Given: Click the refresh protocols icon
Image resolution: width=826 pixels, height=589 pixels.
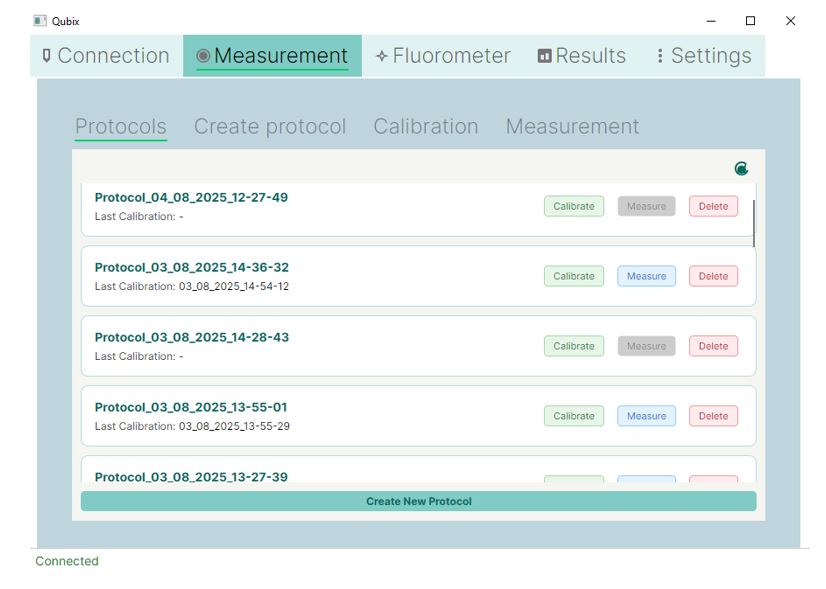Looking at the screenshot, I should (741, 169).
